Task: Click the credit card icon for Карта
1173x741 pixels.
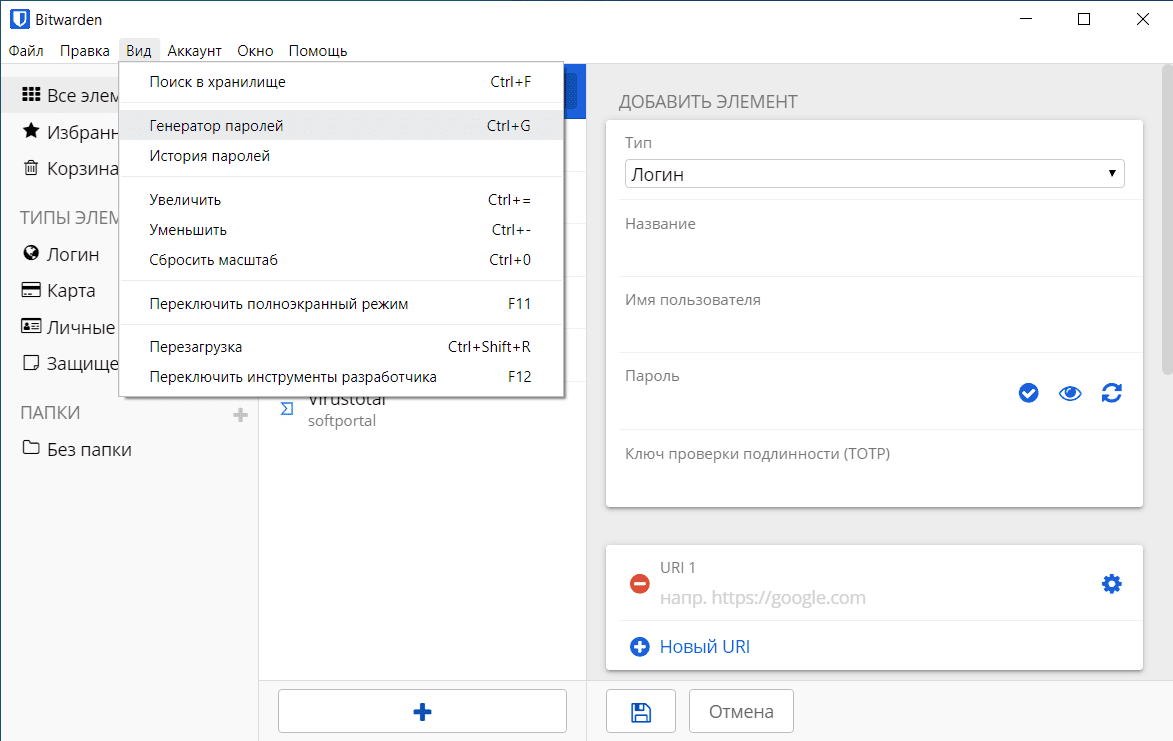Action: (x=31, y=289)
